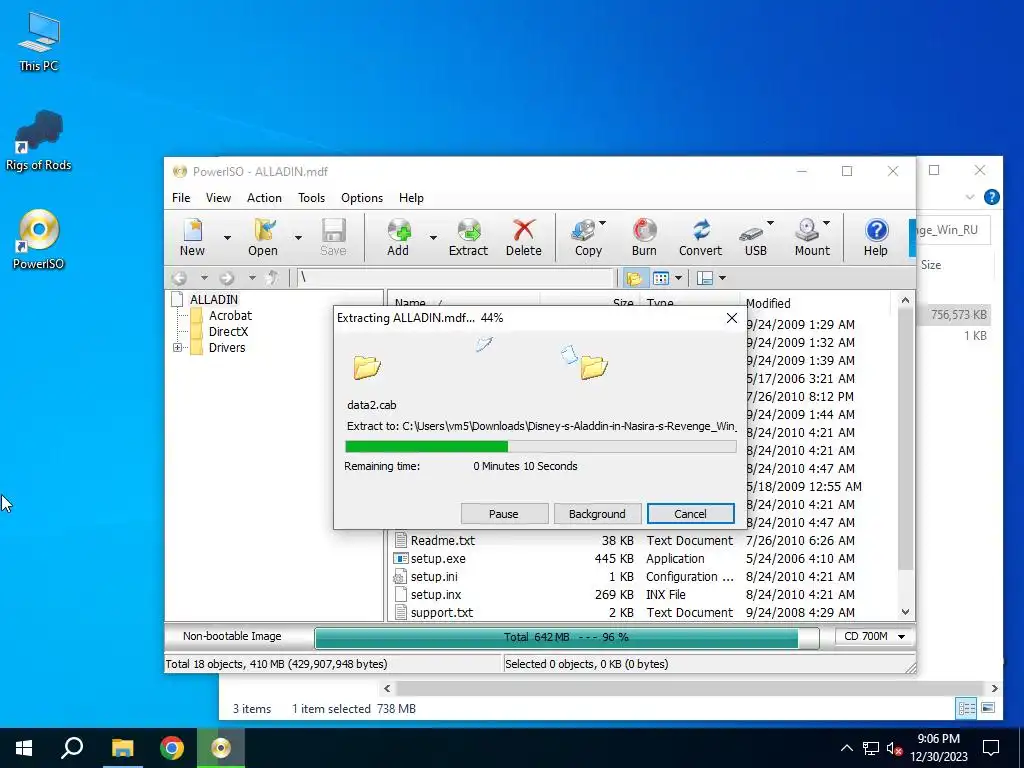This screenshot has width=1024, height=768.
Task: Open the Copy button dropdown arrow
Action: (602, 223)
